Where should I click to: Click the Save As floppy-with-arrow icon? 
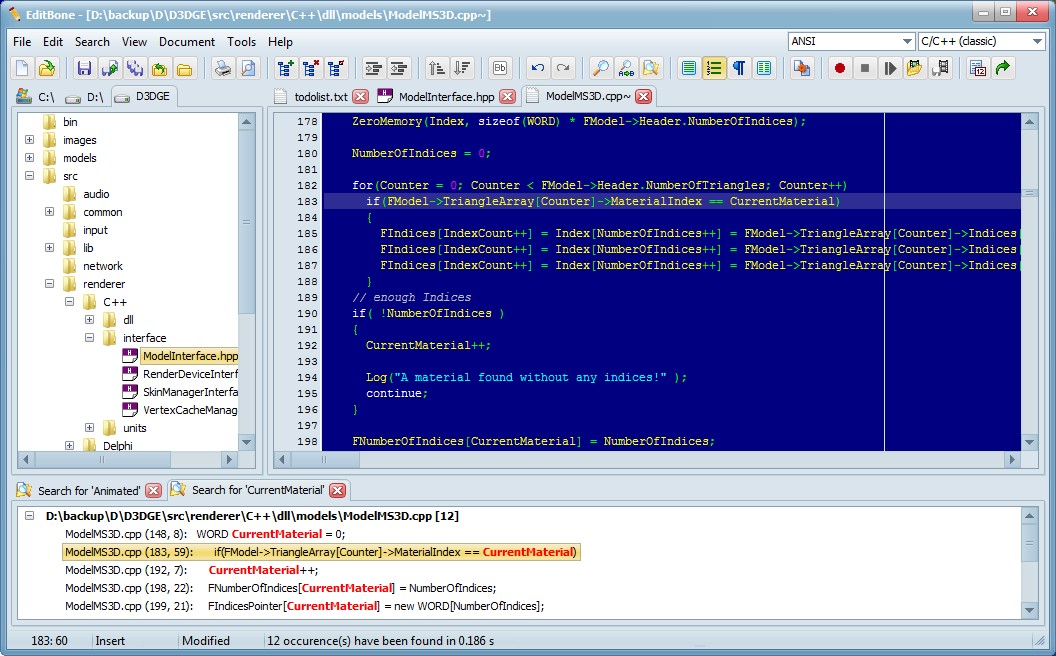pos(109,68)
